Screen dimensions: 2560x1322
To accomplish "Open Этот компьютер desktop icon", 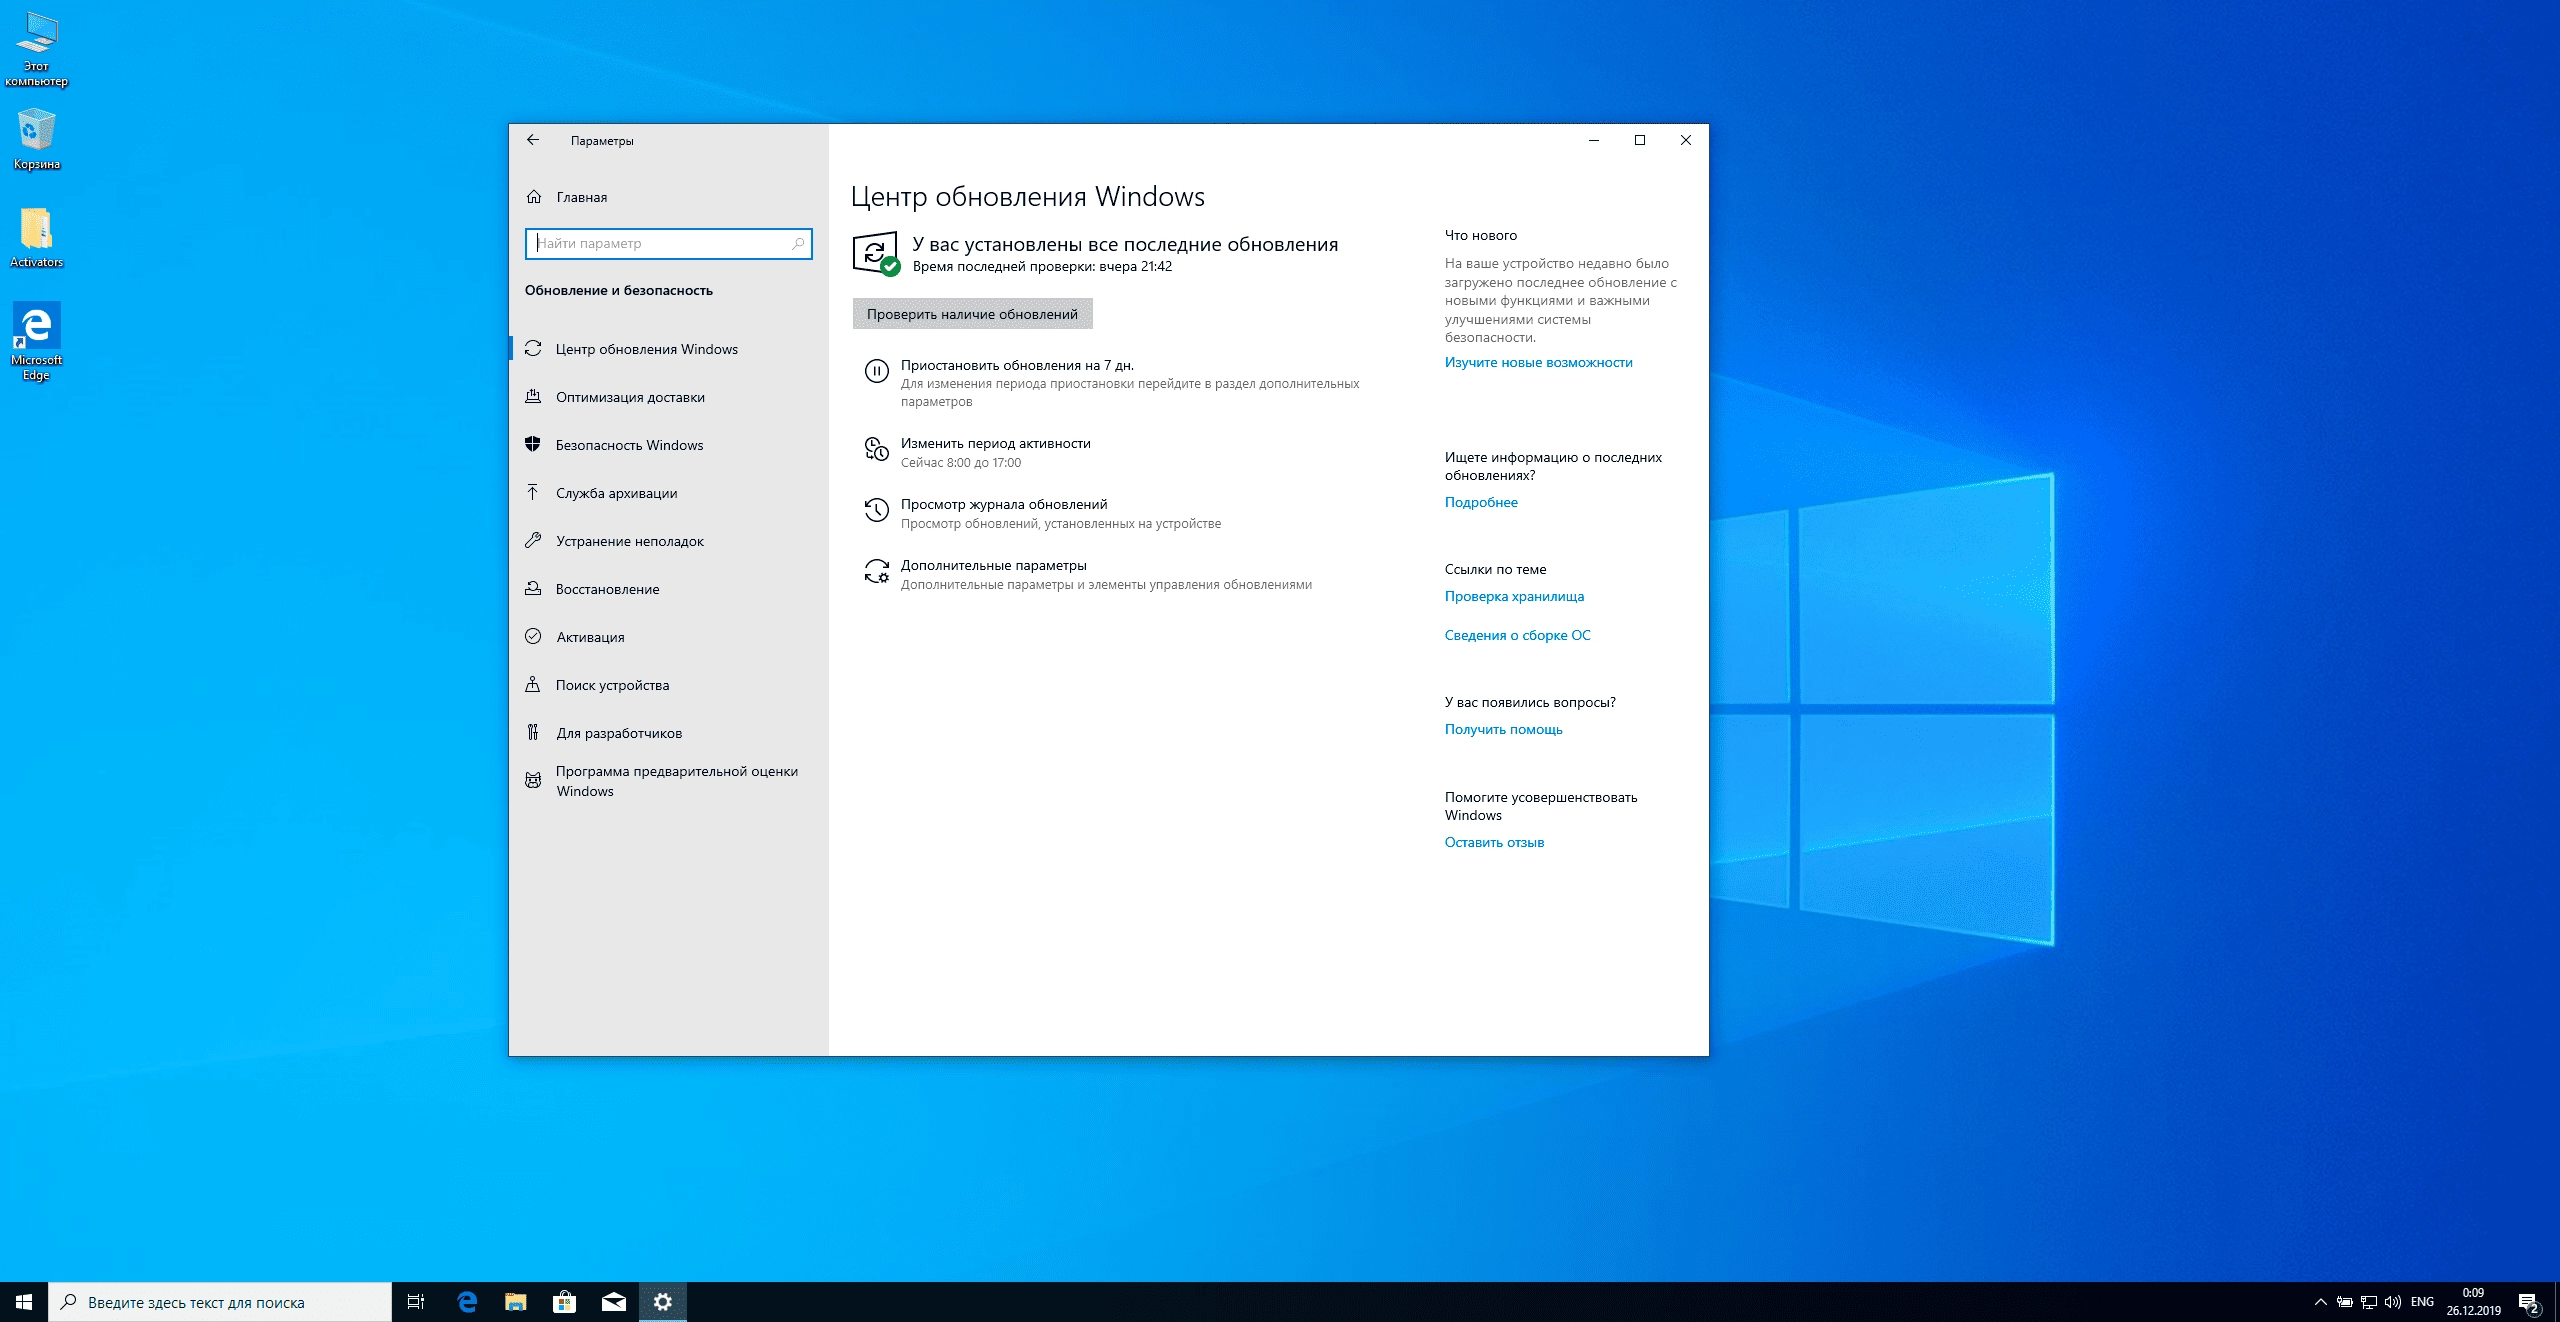I will click(37, 49).
